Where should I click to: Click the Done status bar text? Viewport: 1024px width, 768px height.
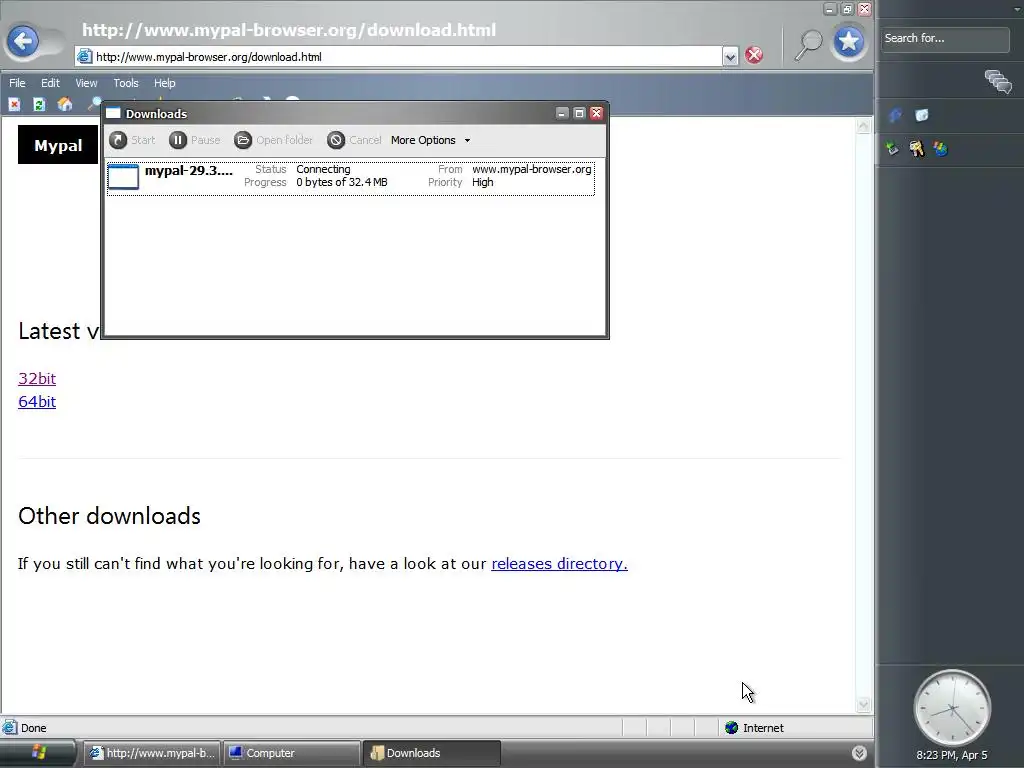pyautogui.click(x=33, y=728)
